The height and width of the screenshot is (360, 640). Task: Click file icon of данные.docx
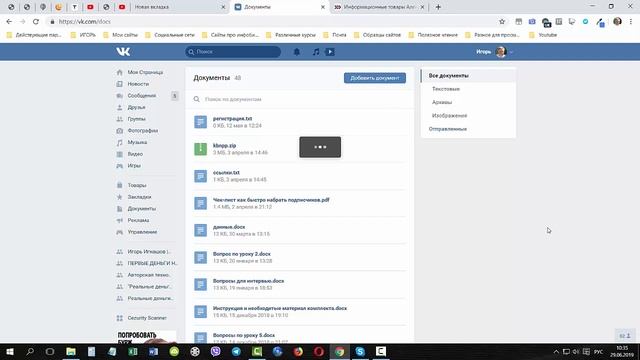(x=200, y=230)
